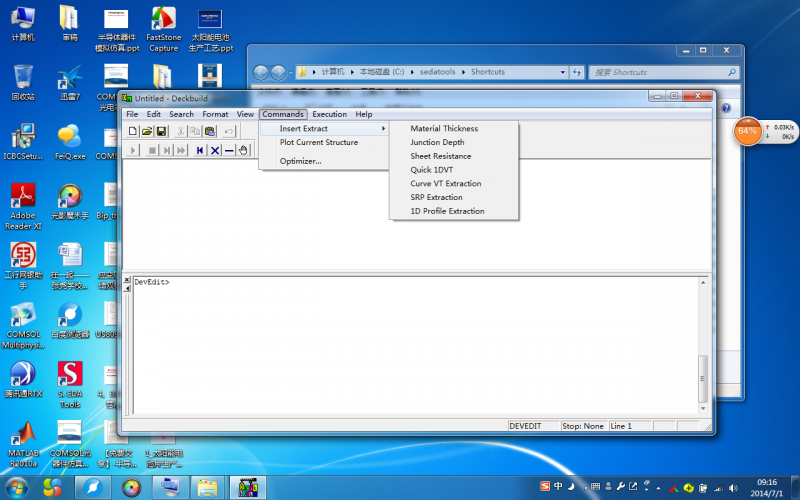Image resolution: width=800 pixels, height=500 pixels.
Task: Click the Copy toolbar icon
Action: coord(195,132)
